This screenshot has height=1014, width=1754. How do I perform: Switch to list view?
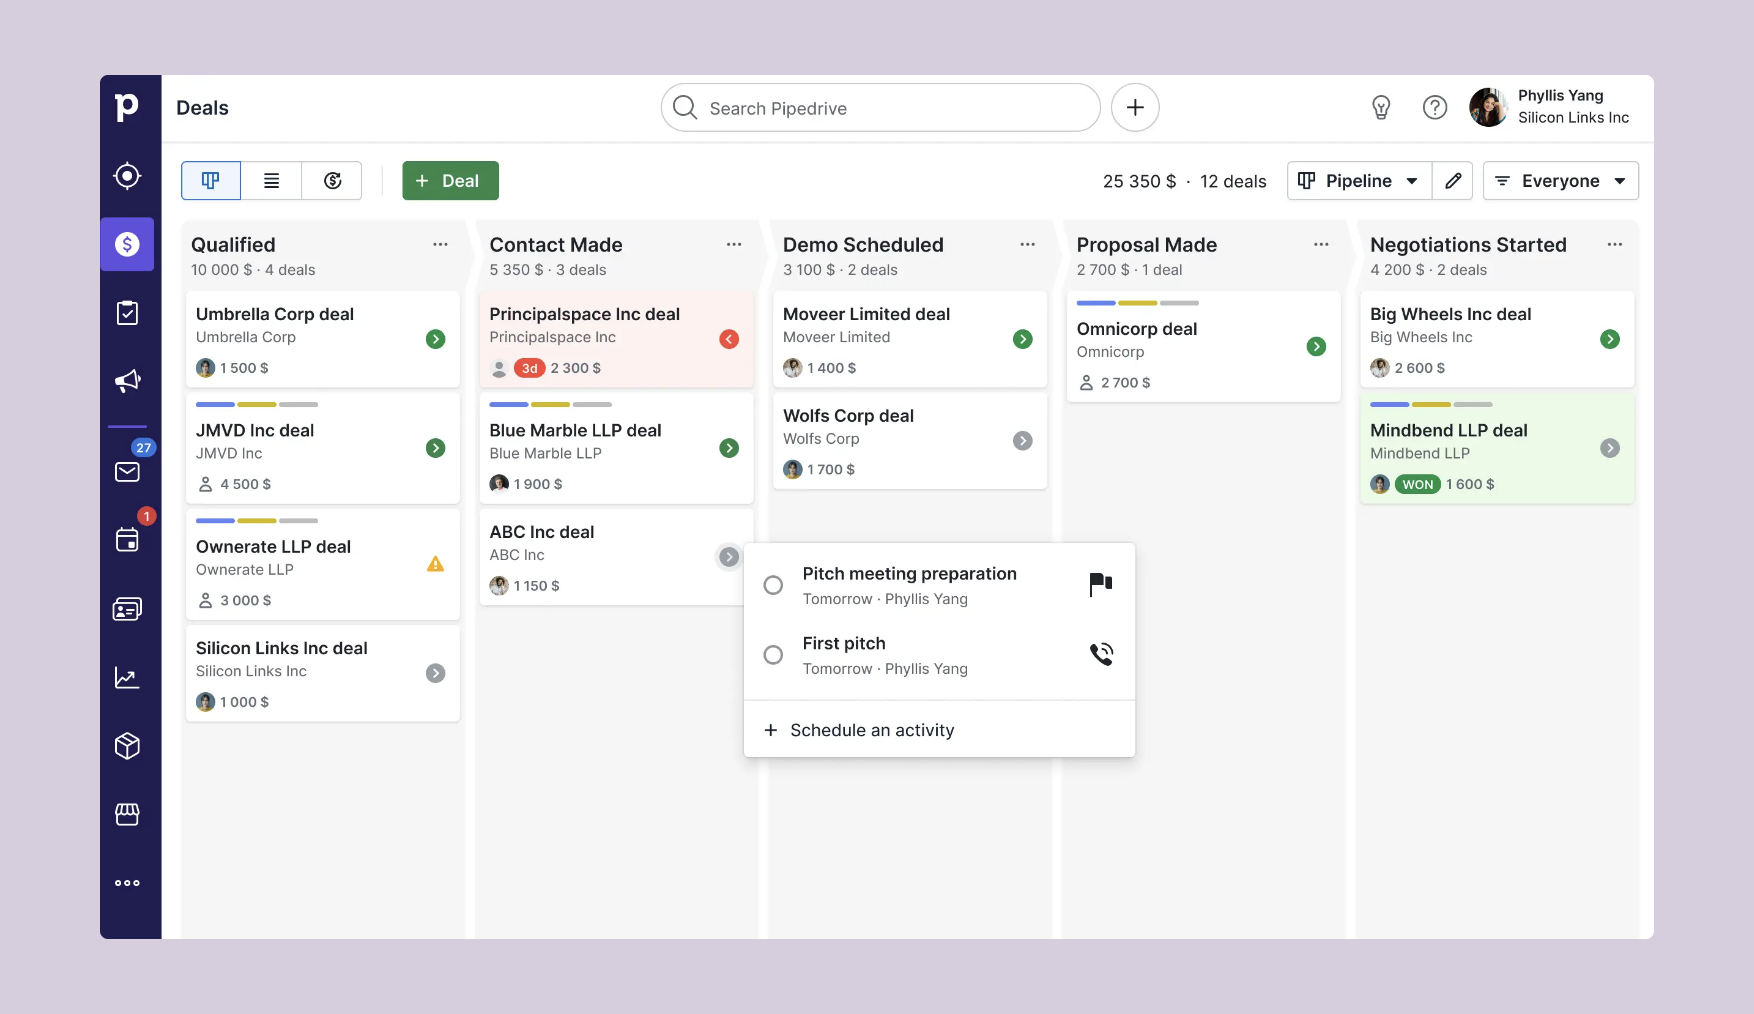pos(271,181)
